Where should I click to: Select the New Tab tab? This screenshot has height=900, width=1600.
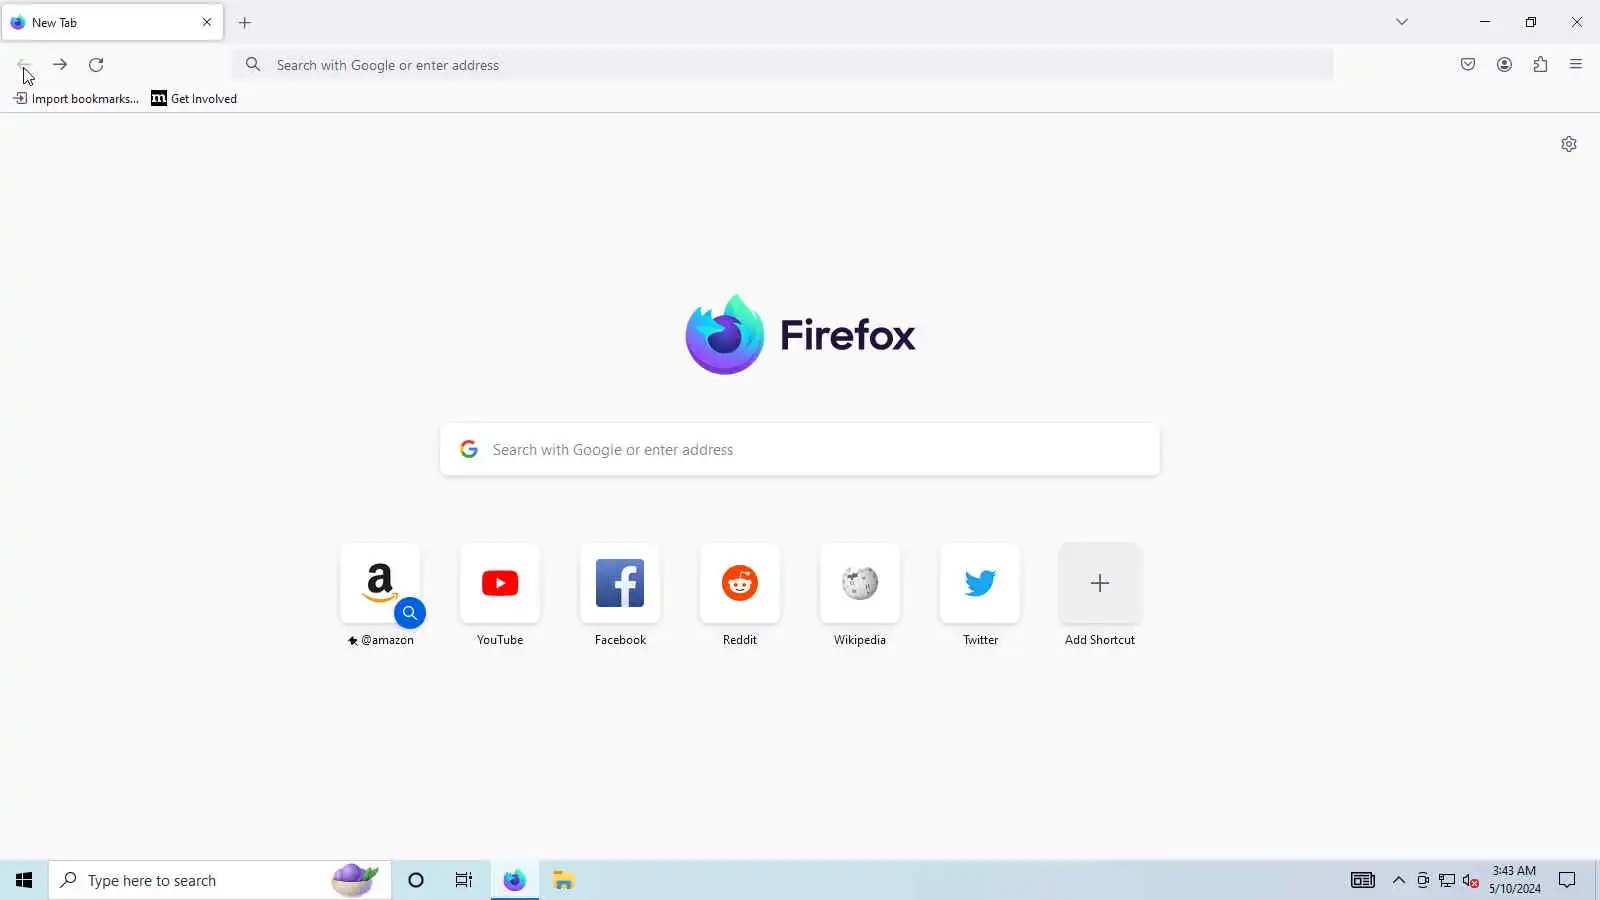coord(112,22)
